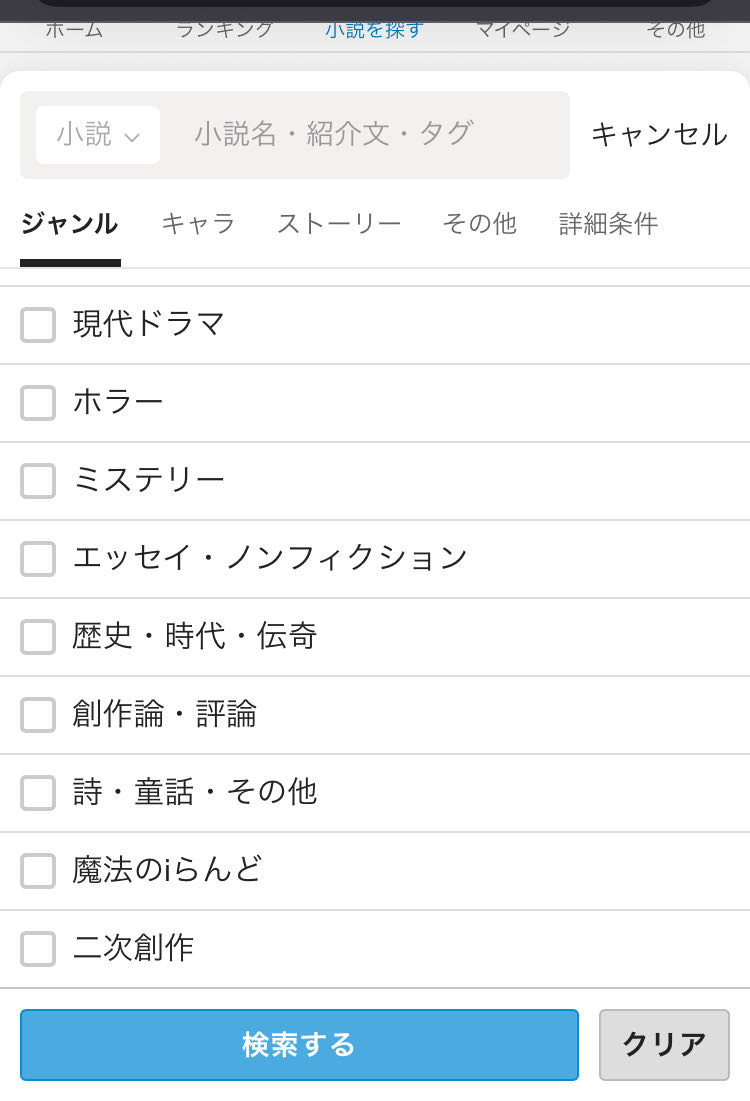Open the 詳細条件 tab

[608, 224]
